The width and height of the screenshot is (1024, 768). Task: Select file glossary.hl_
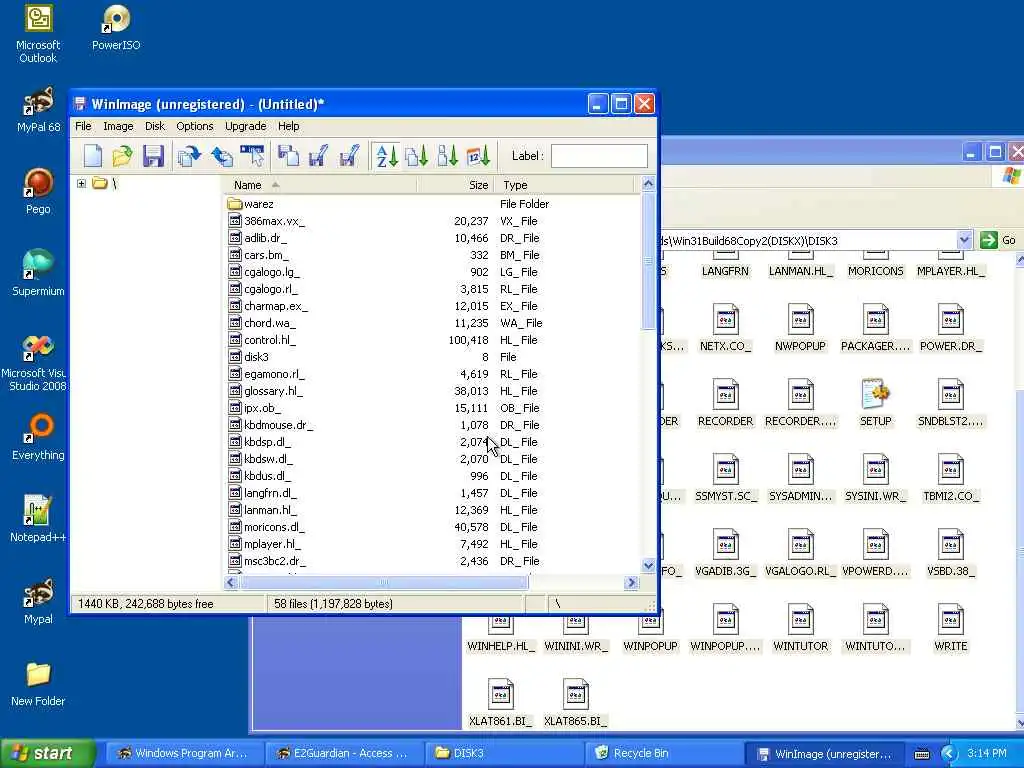(266, 391)
